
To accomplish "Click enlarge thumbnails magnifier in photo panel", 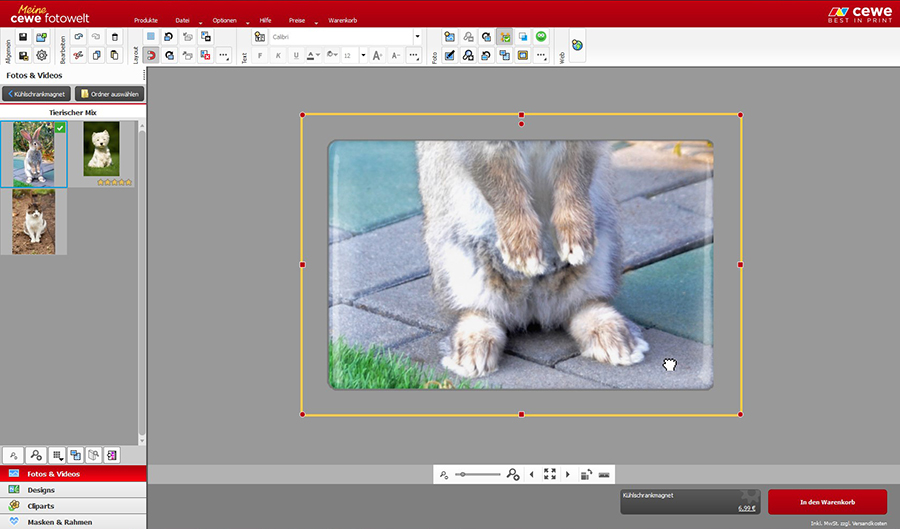I will (36, 454).
